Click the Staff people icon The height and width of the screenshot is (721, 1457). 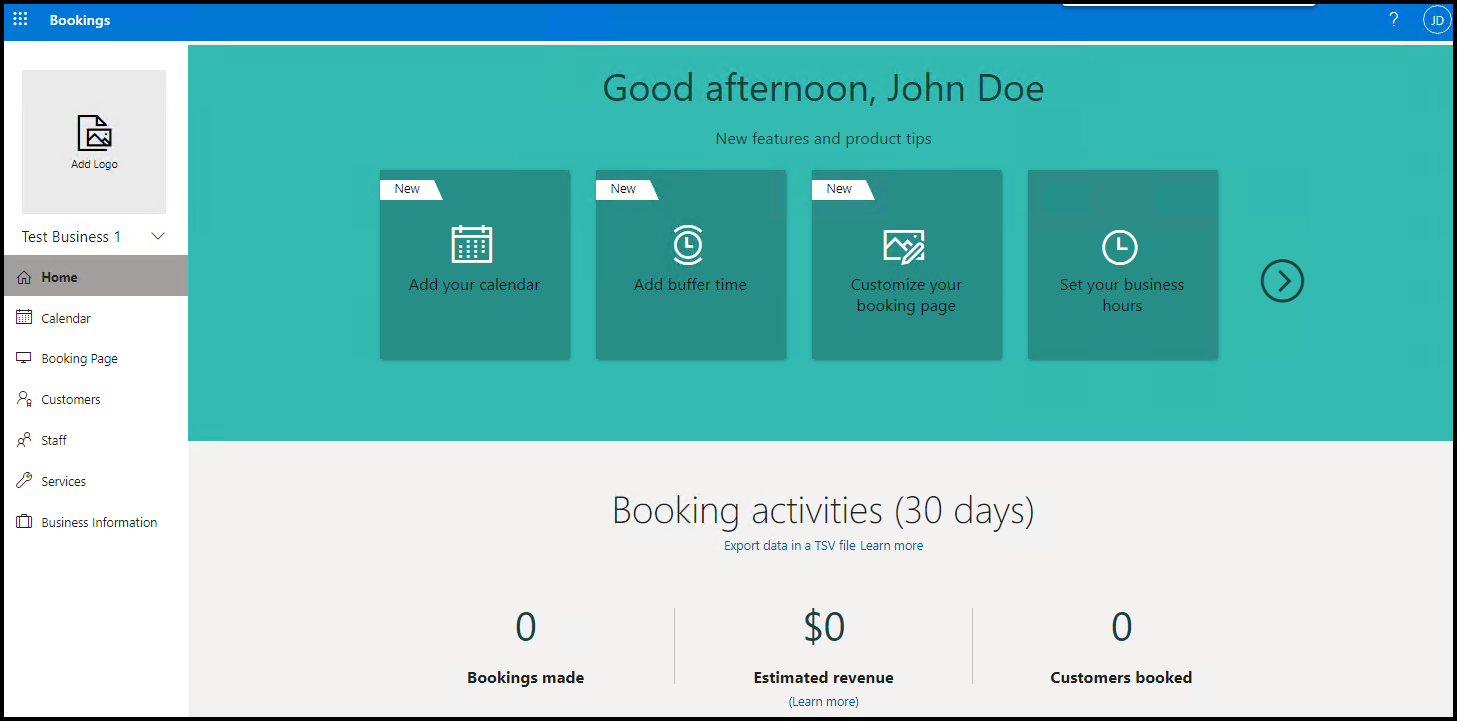click(x=25, y=440)
